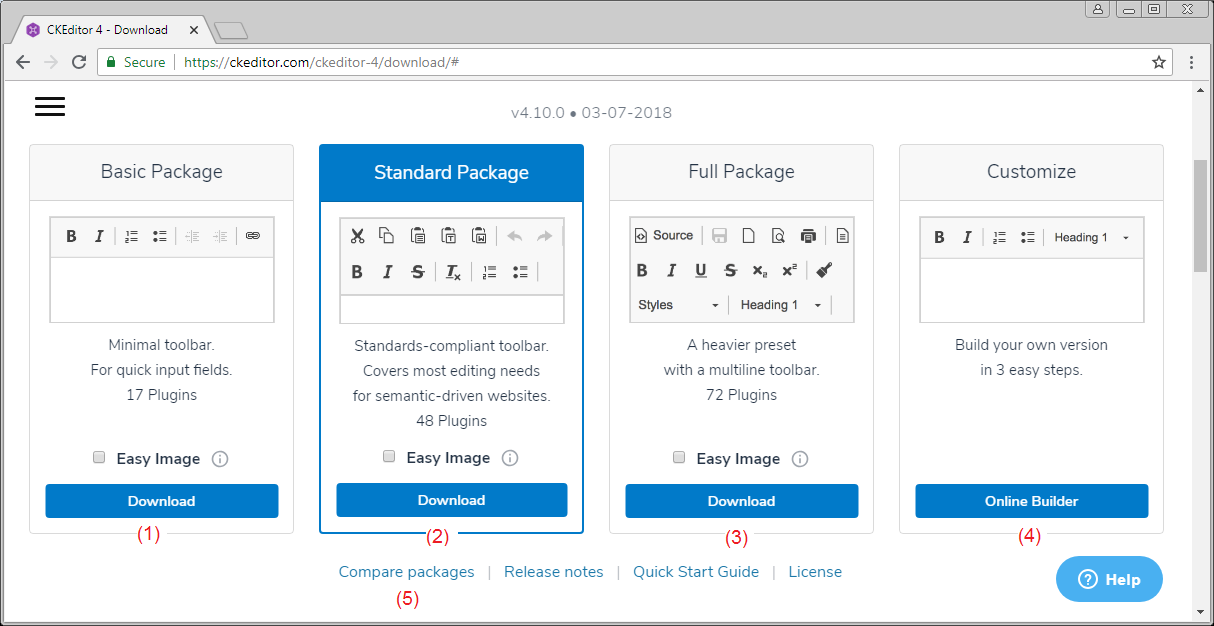This screenshot has width=1214, height=626.
Task: Open the Quick Start Guide link
Action: [x=696, y=572]
